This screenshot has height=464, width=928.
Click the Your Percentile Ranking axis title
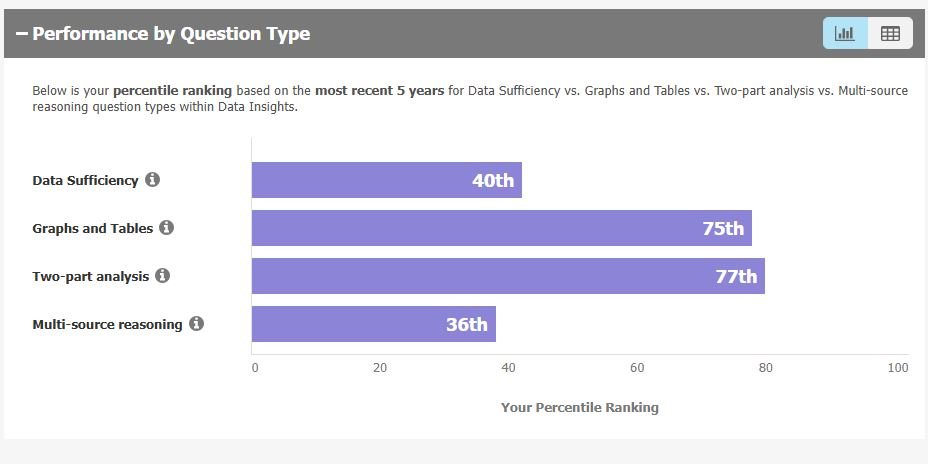[579, 407]
